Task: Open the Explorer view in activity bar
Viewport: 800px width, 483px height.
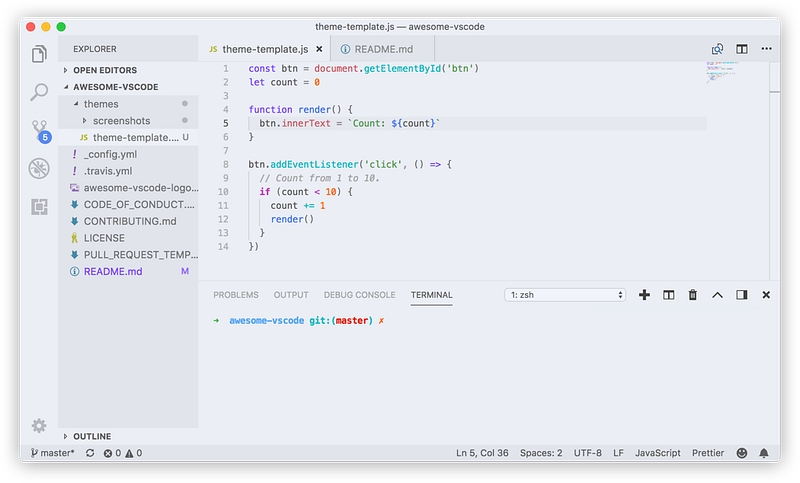Action: tap(39, 54)
